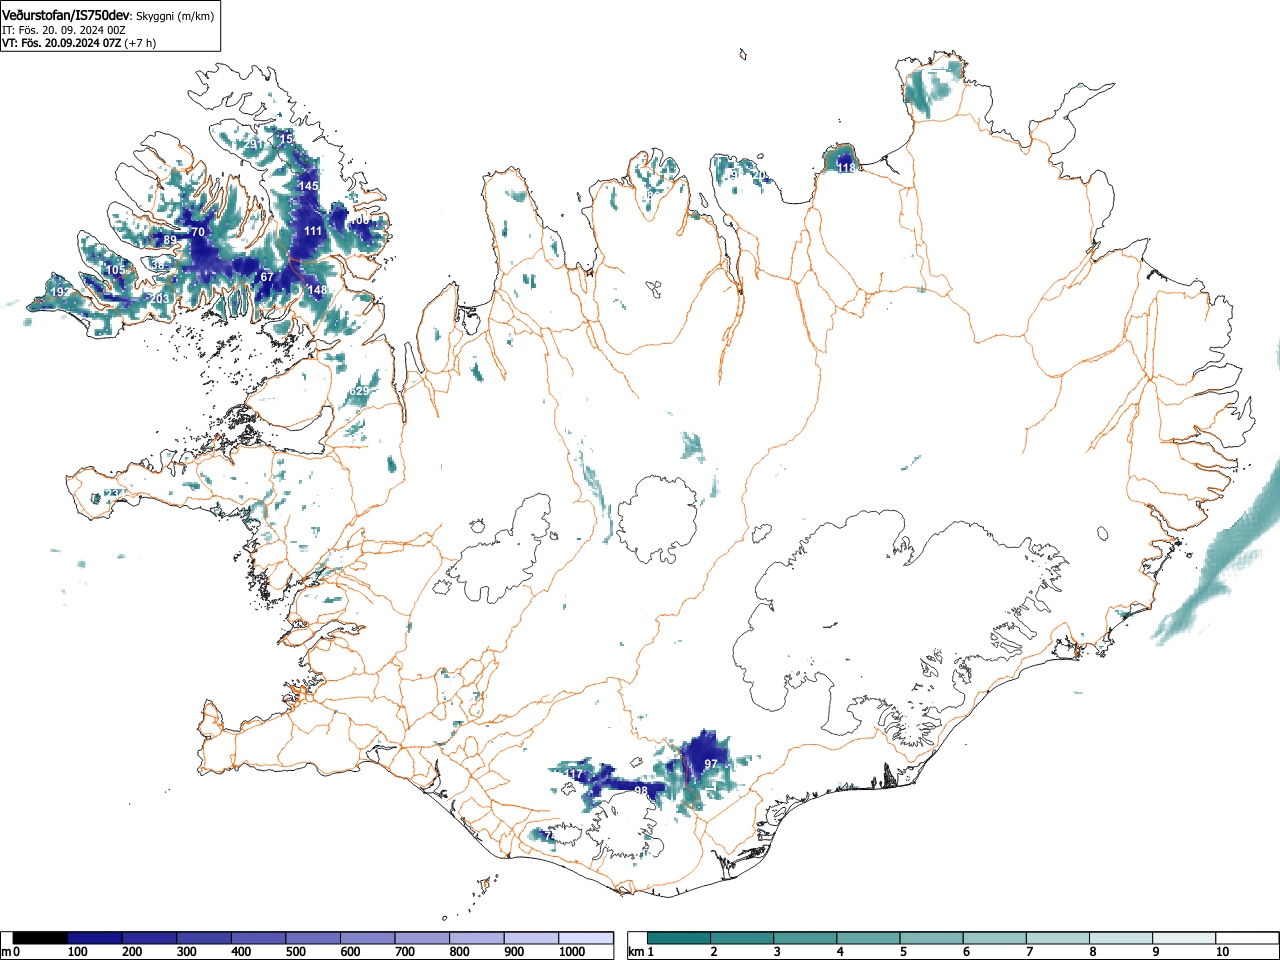The height and width of the screenshot is (960, 1280).
Task: Click the visibility value '145' on the map
Action: (308, 186)
